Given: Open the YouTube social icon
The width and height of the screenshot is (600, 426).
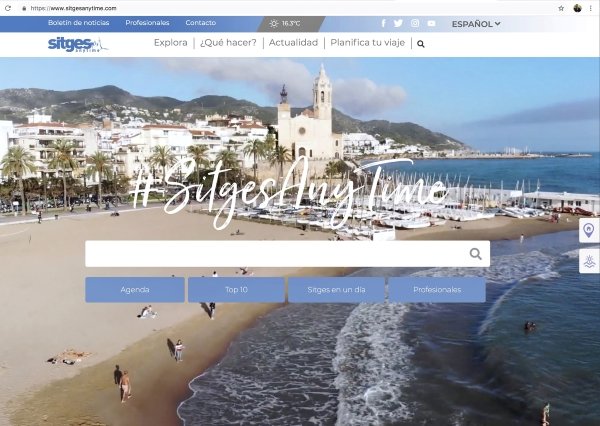Looking at the screenshot, I should (431, 23).
